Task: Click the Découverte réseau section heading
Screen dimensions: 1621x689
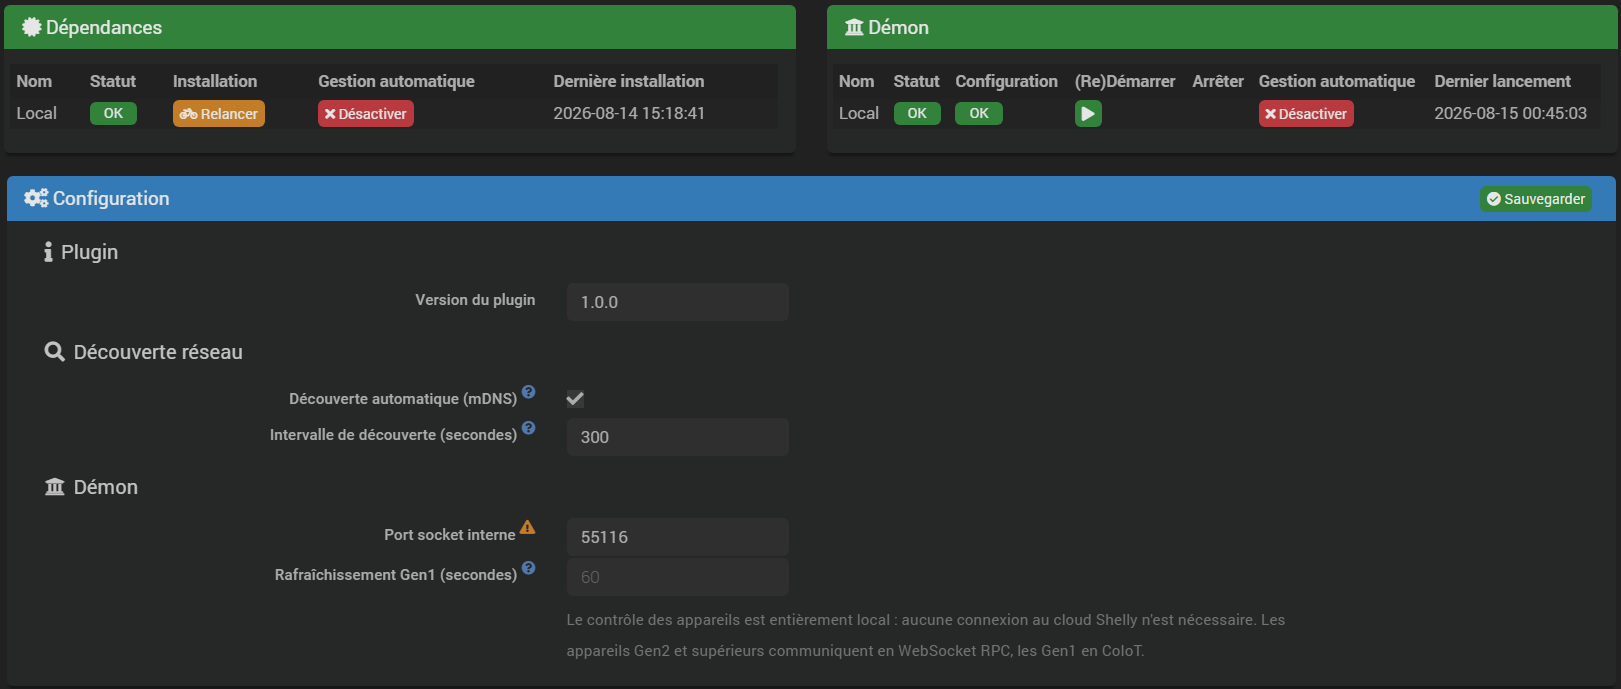Action: click(158, 352)
